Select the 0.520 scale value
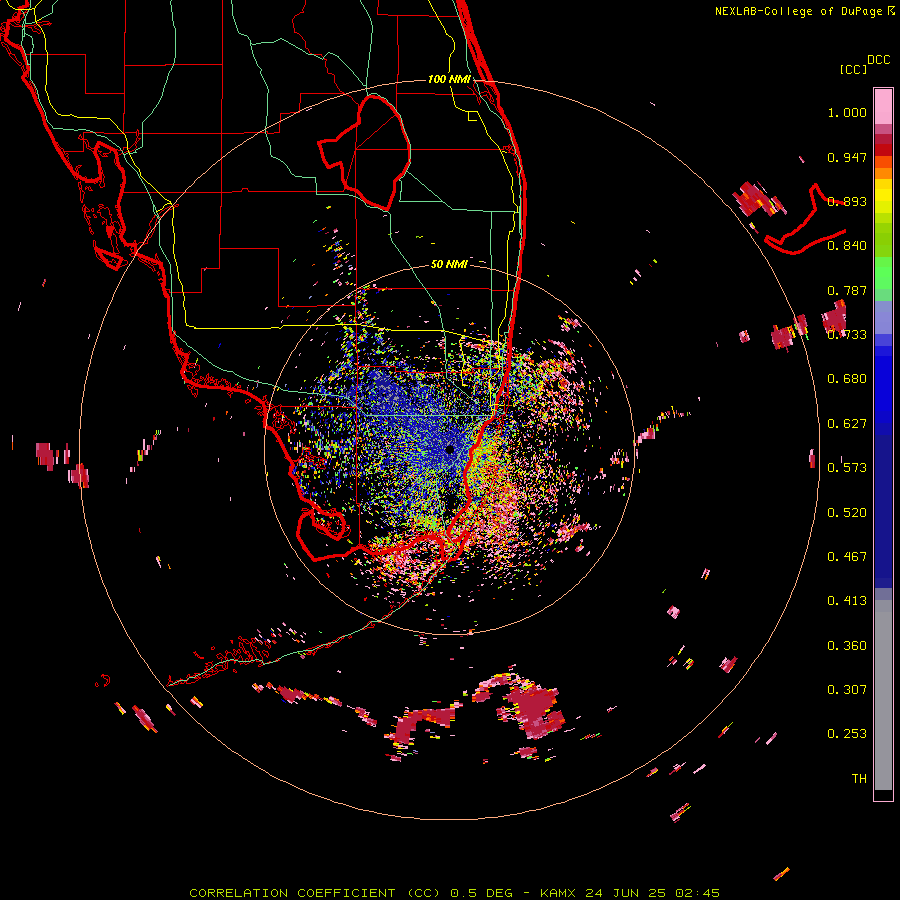Viewport: 900px width, 900px height. (x=847, y=513)
